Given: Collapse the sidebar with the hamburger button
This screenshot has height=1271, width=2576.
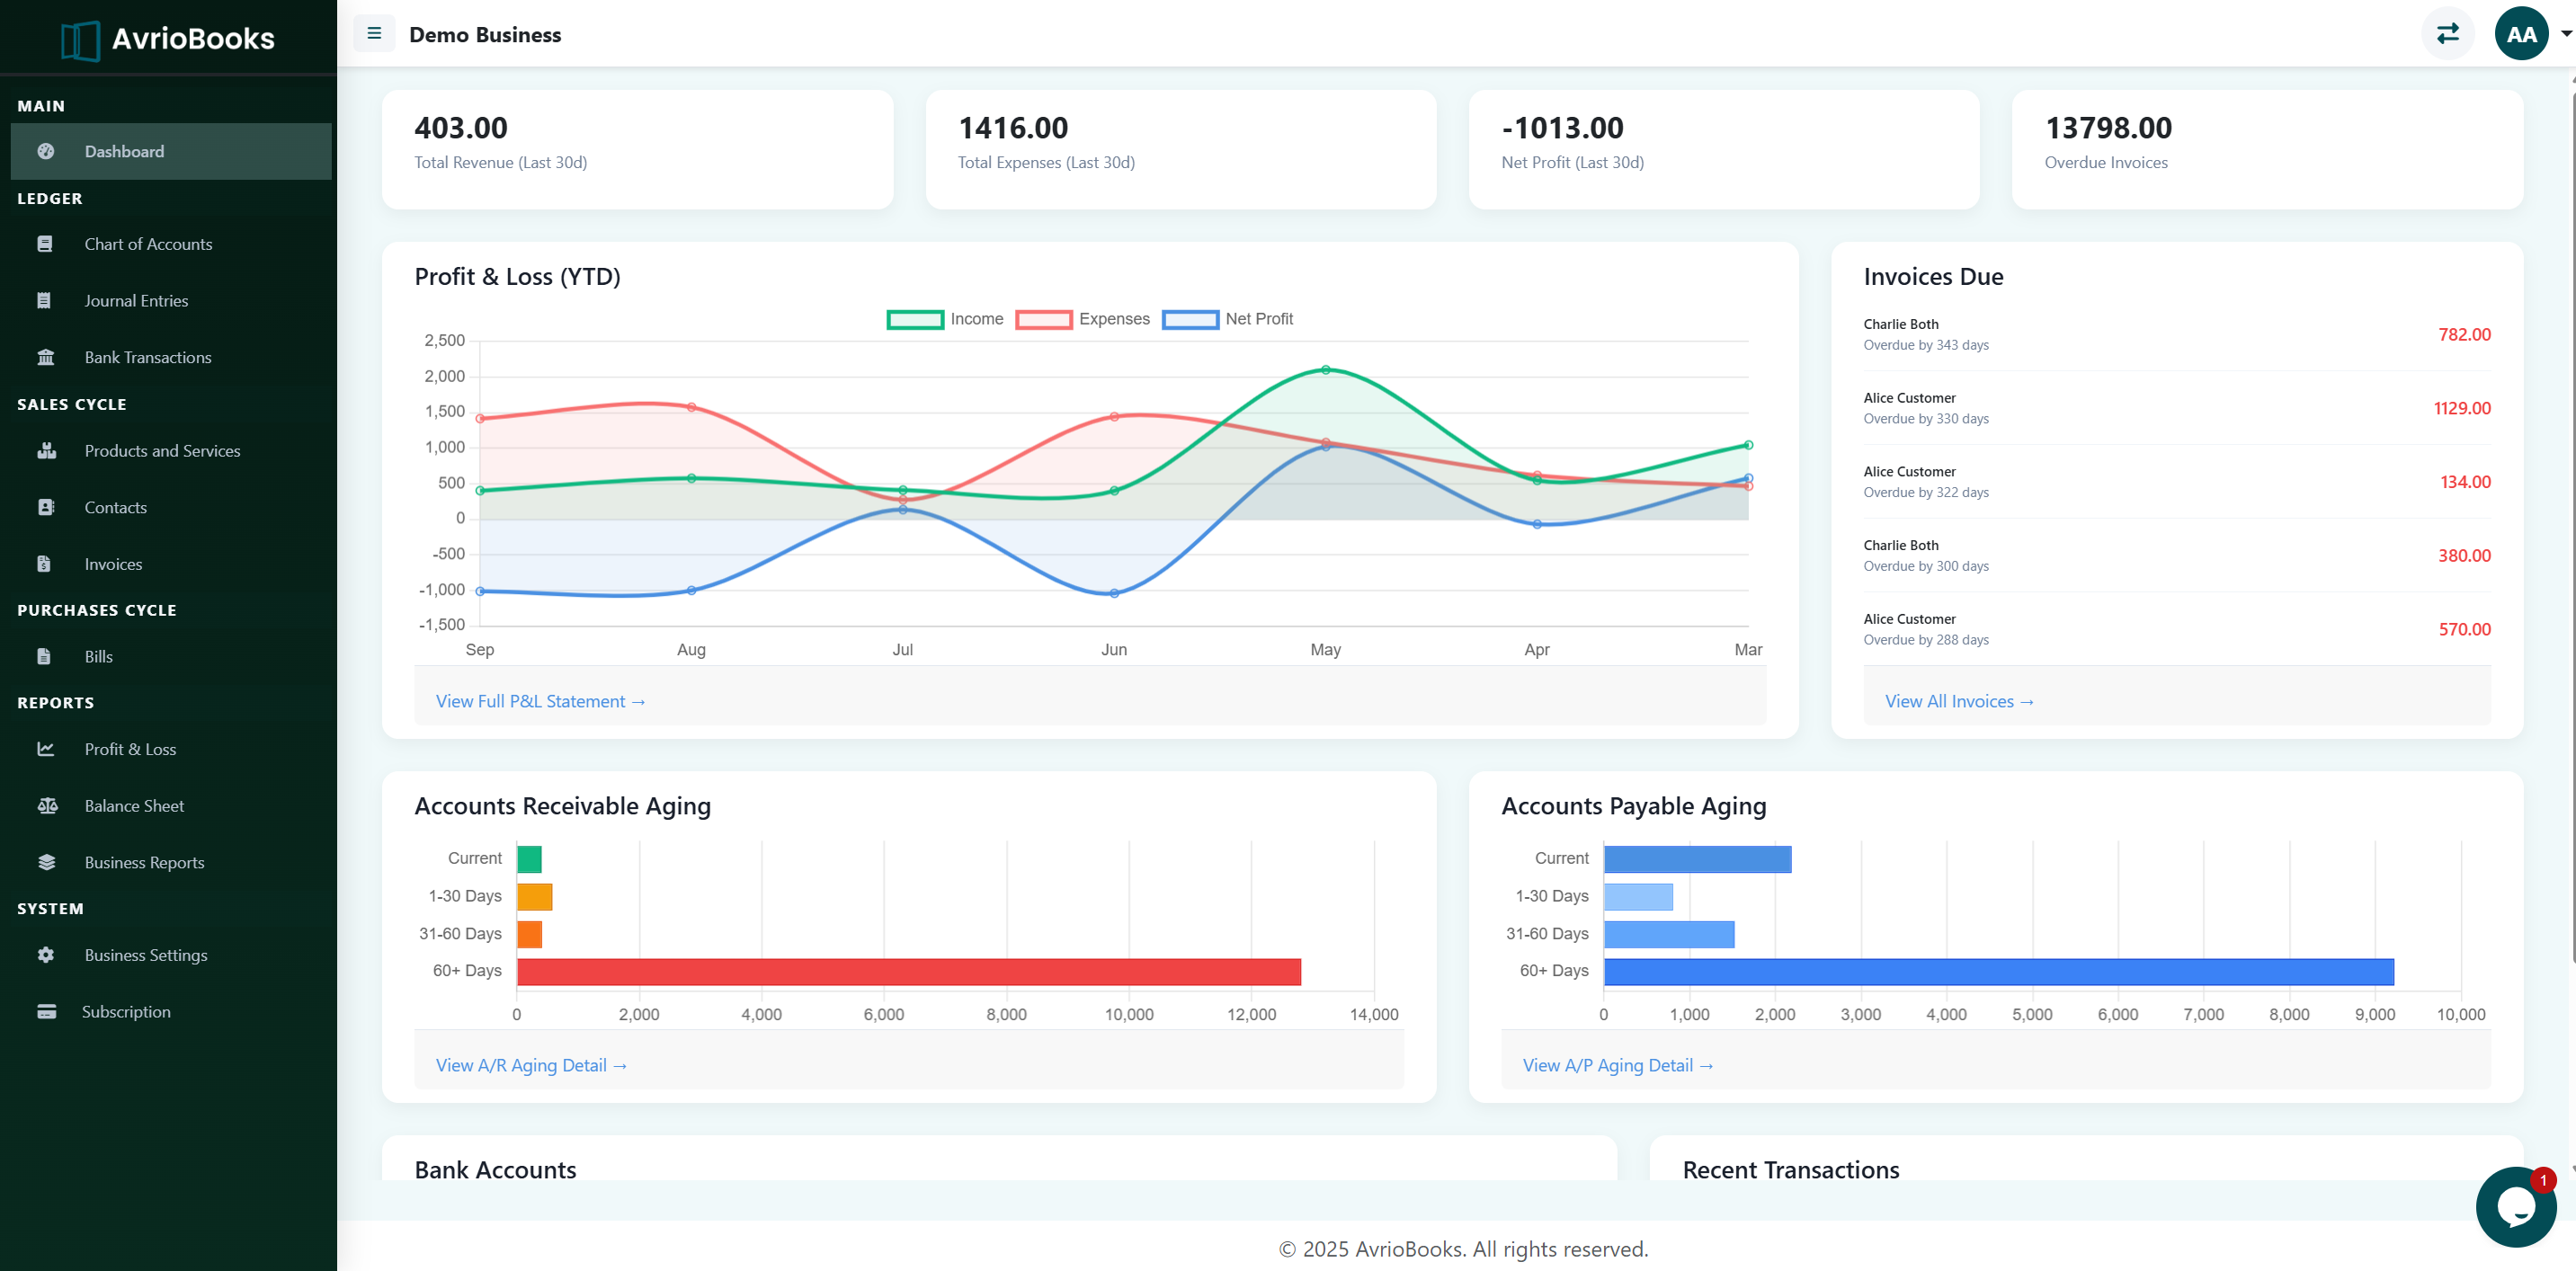Looking at the screenshot, I should point(374,33).
